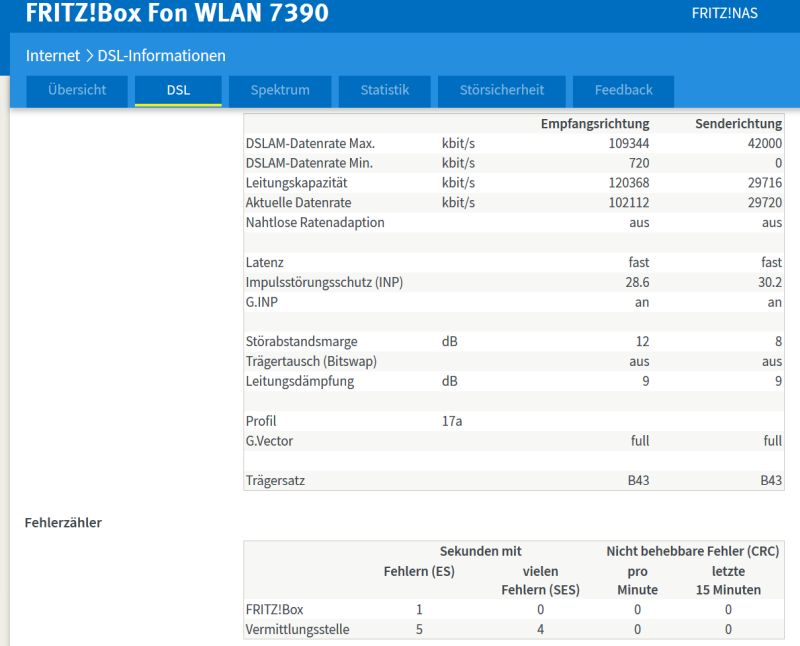Viewport: 800px width, 646px height.
Task: Click DSLAM-Datenrate Min. receive value 720
Action: coord(639,163)
